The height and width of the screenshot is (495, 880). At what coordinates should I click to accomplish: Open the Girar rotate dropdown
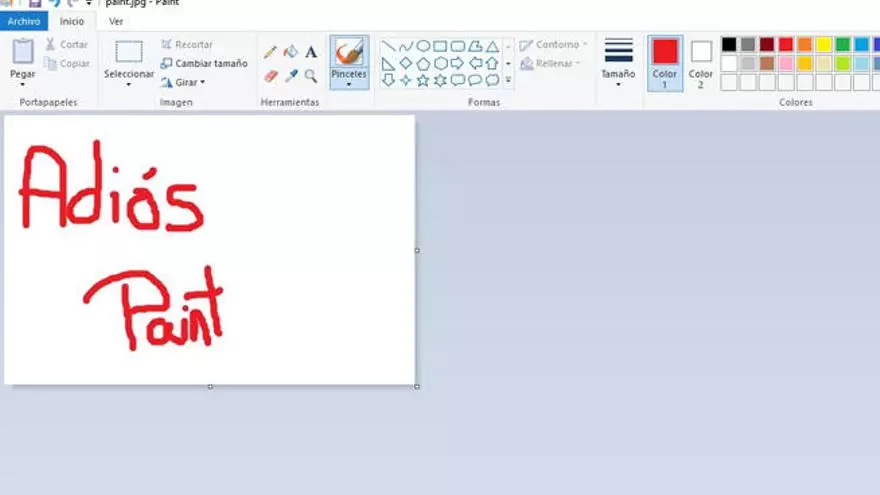pos(185,82)
